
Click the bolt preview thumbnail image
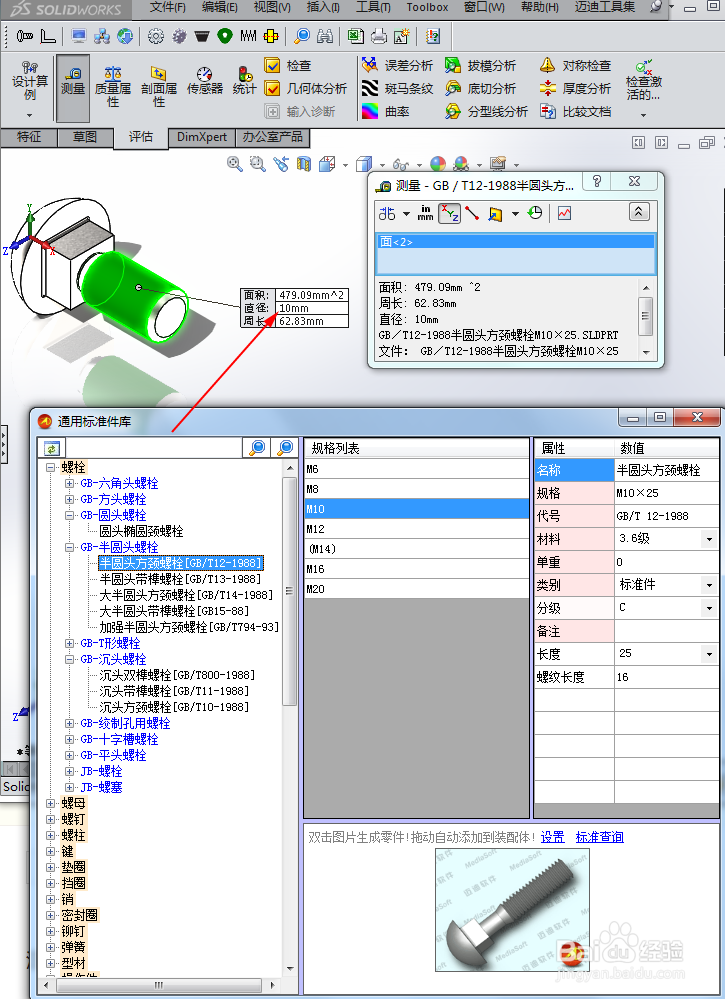512,910
